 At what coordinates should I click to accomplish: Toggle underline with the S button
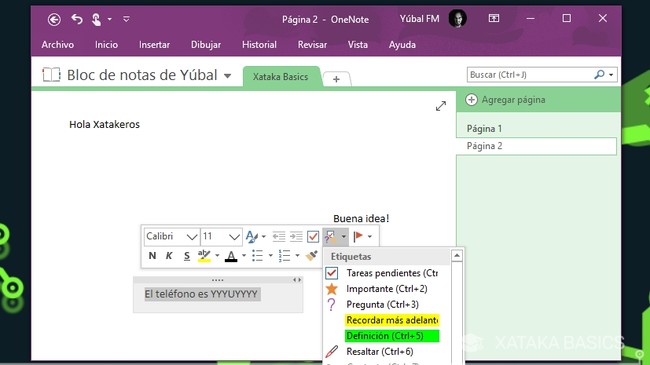point(187,256)
